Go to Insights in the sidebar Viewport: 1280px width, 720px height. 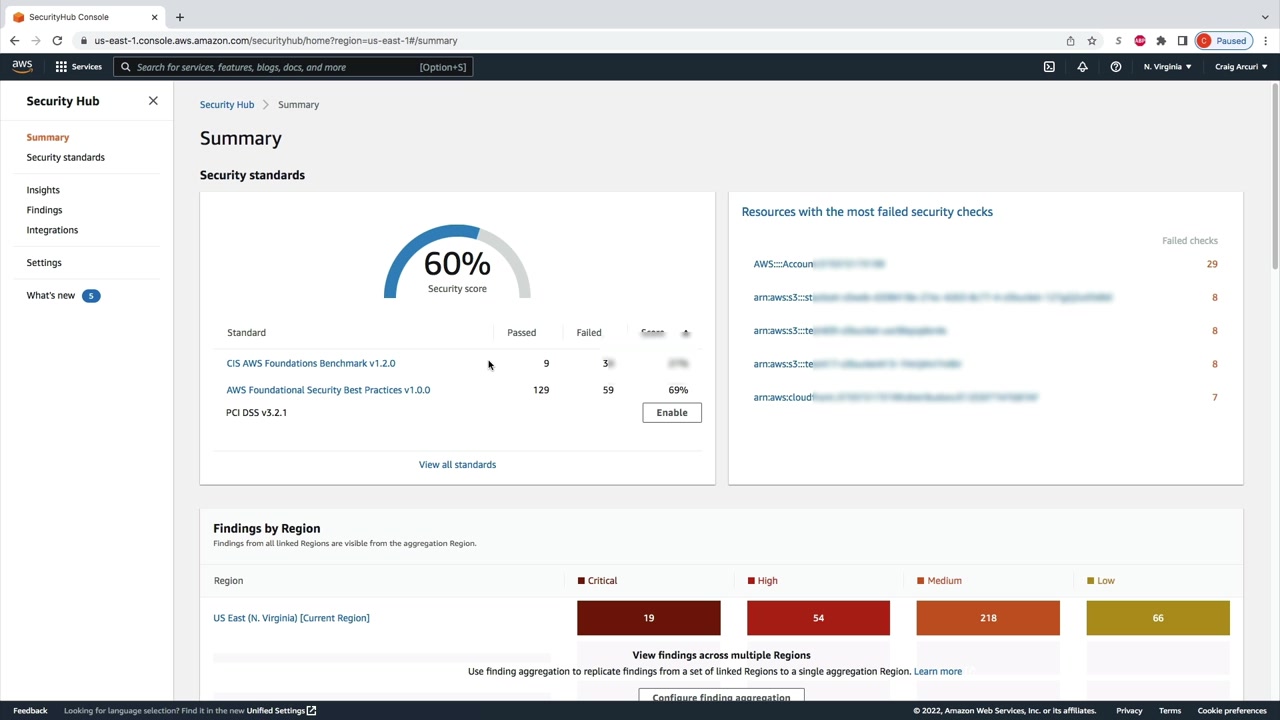43,190
